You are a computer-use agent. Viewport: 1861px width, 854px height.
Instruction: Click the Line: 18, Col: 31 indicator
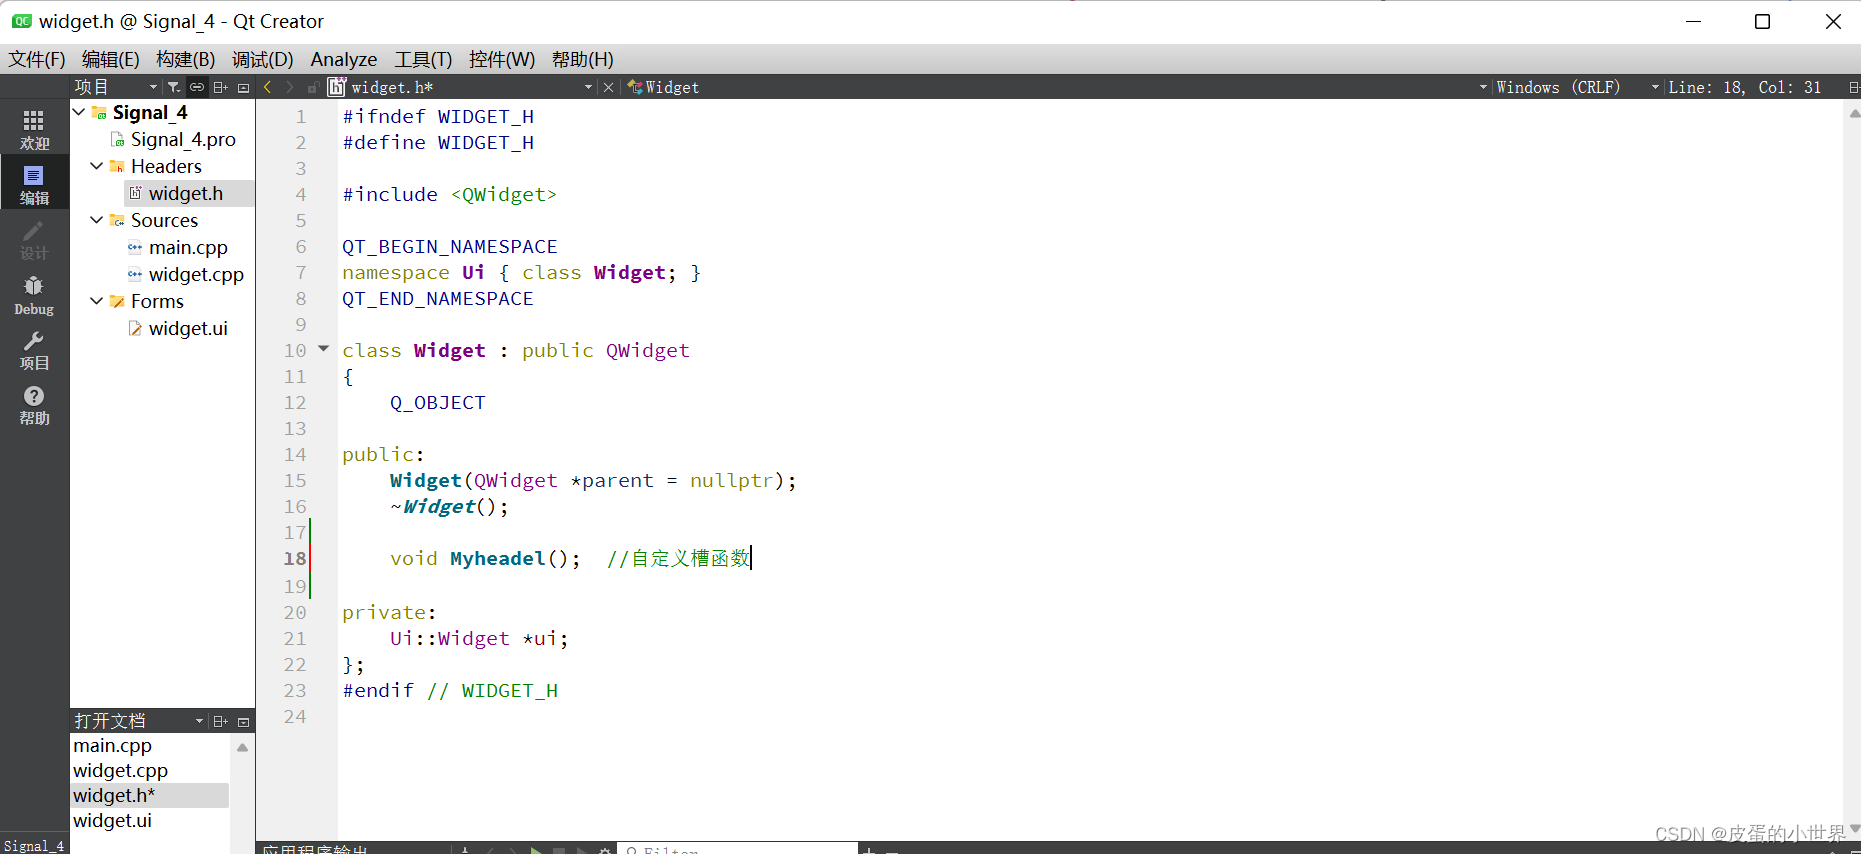[x=1745, y=87]
